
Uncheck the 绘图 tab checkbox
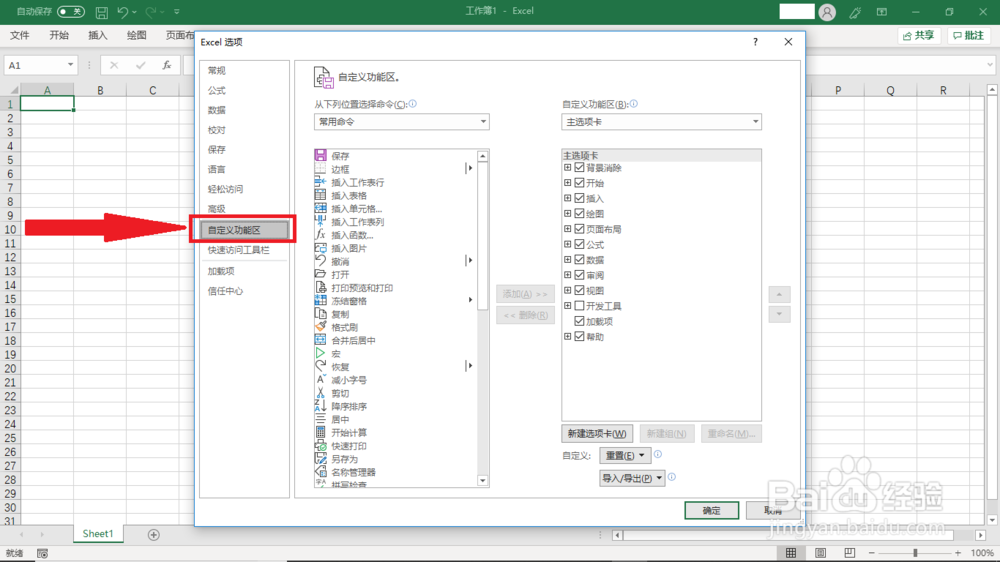click(x=579, y=213)
